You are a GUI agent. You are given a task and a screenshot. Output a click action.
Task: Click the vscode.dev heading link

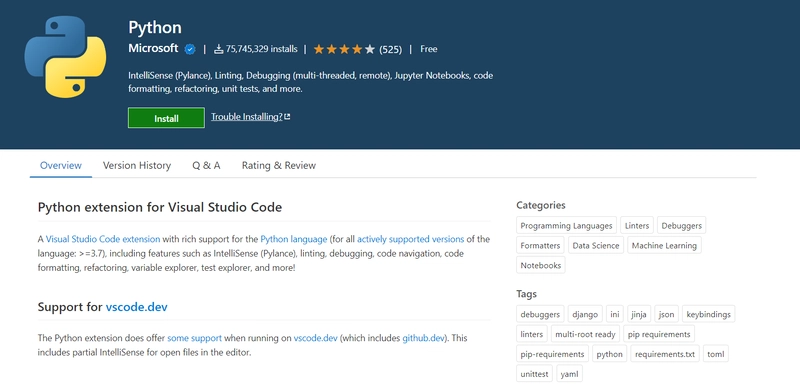click(136, 307)
